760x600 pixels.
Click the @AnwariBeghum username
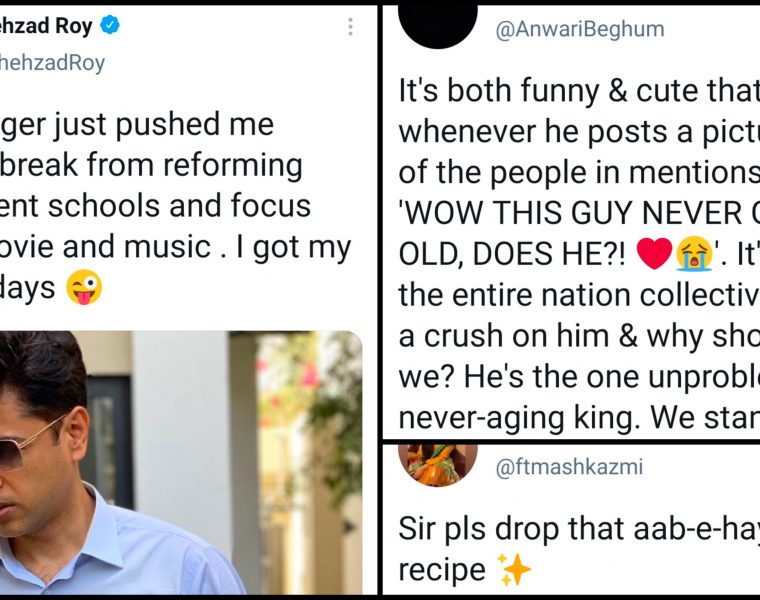pos(580,29)
